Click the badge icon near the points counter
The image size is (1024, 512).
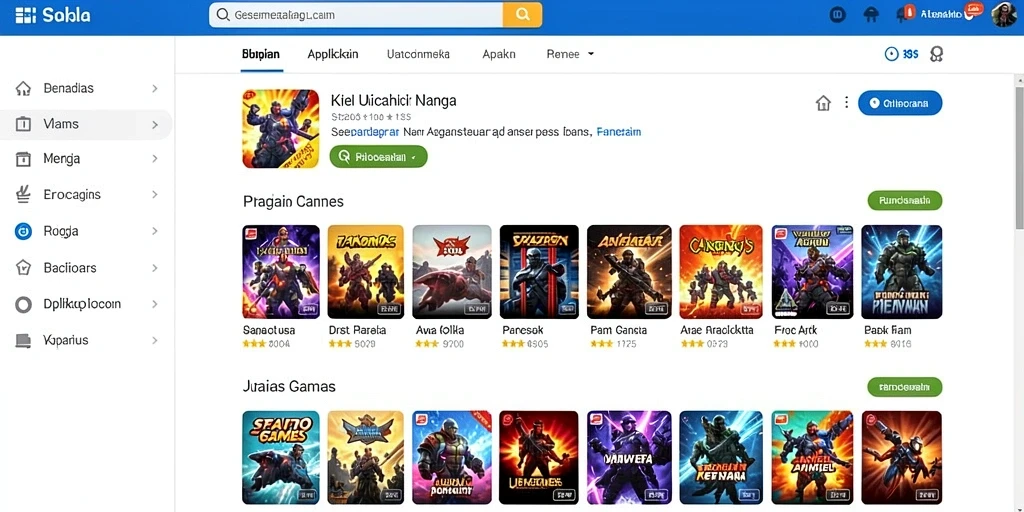936,54
